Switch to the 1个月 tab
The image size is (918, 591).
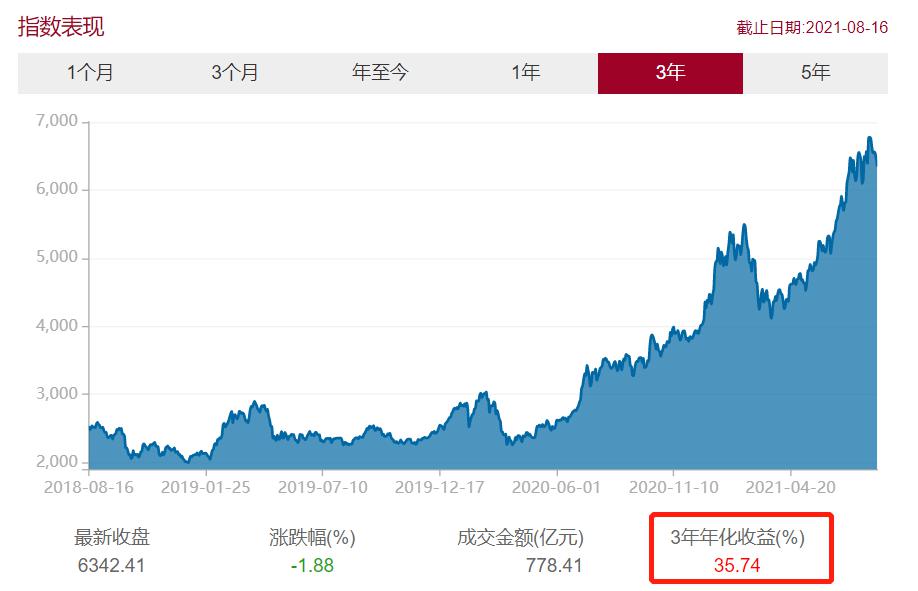(x=90, y=73)
